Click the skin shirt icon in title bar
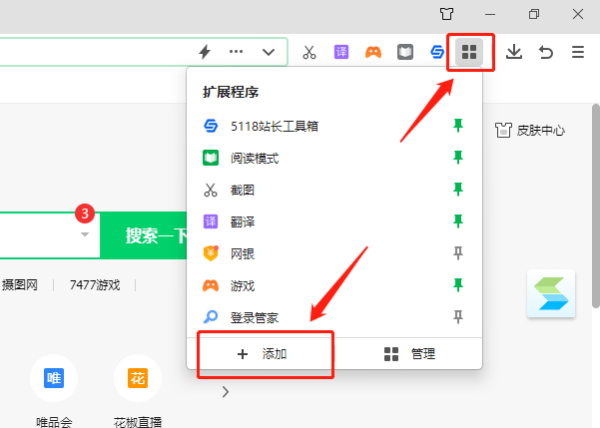The image size is (600, 428). [447, 14]
